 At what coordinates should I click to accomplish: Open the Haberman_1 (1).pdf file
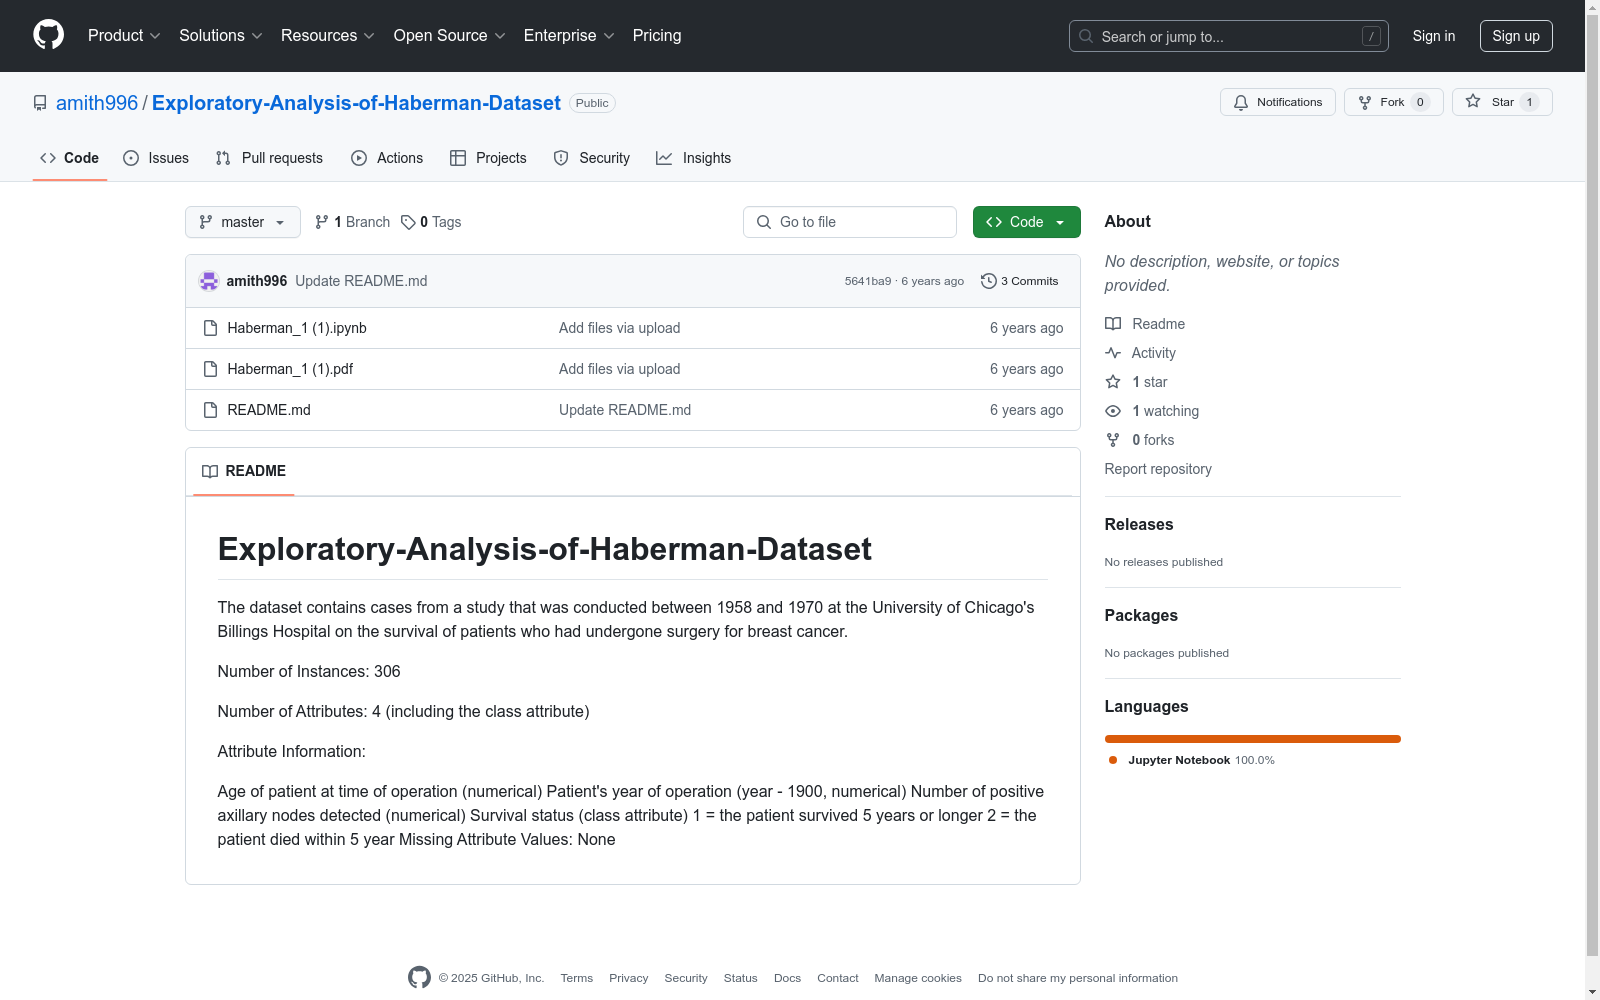[x=290, y=369]
